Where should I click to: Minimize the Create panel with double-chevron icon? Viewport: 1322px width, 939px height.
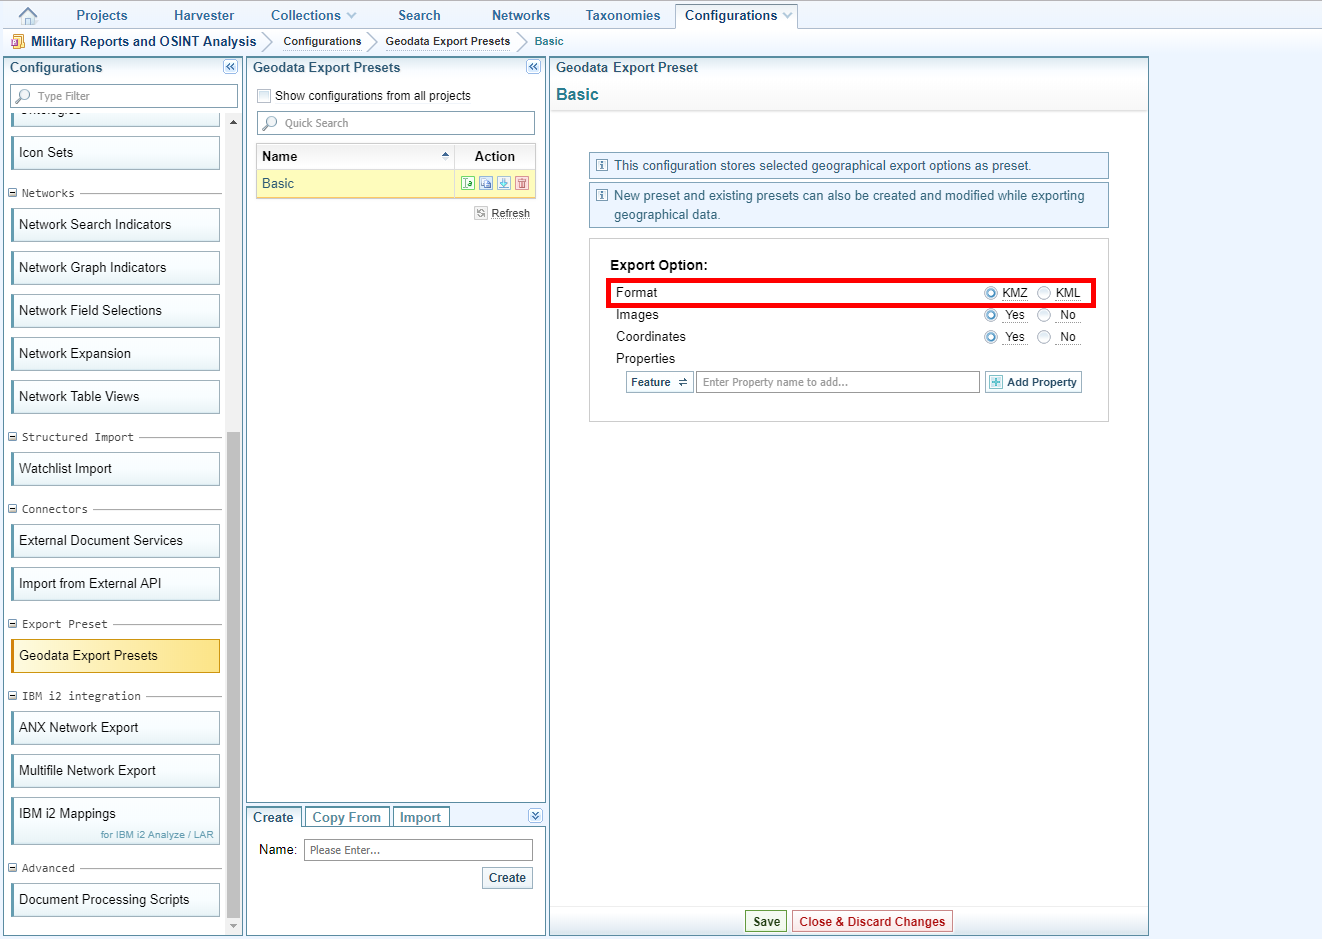tap(535, 816)
